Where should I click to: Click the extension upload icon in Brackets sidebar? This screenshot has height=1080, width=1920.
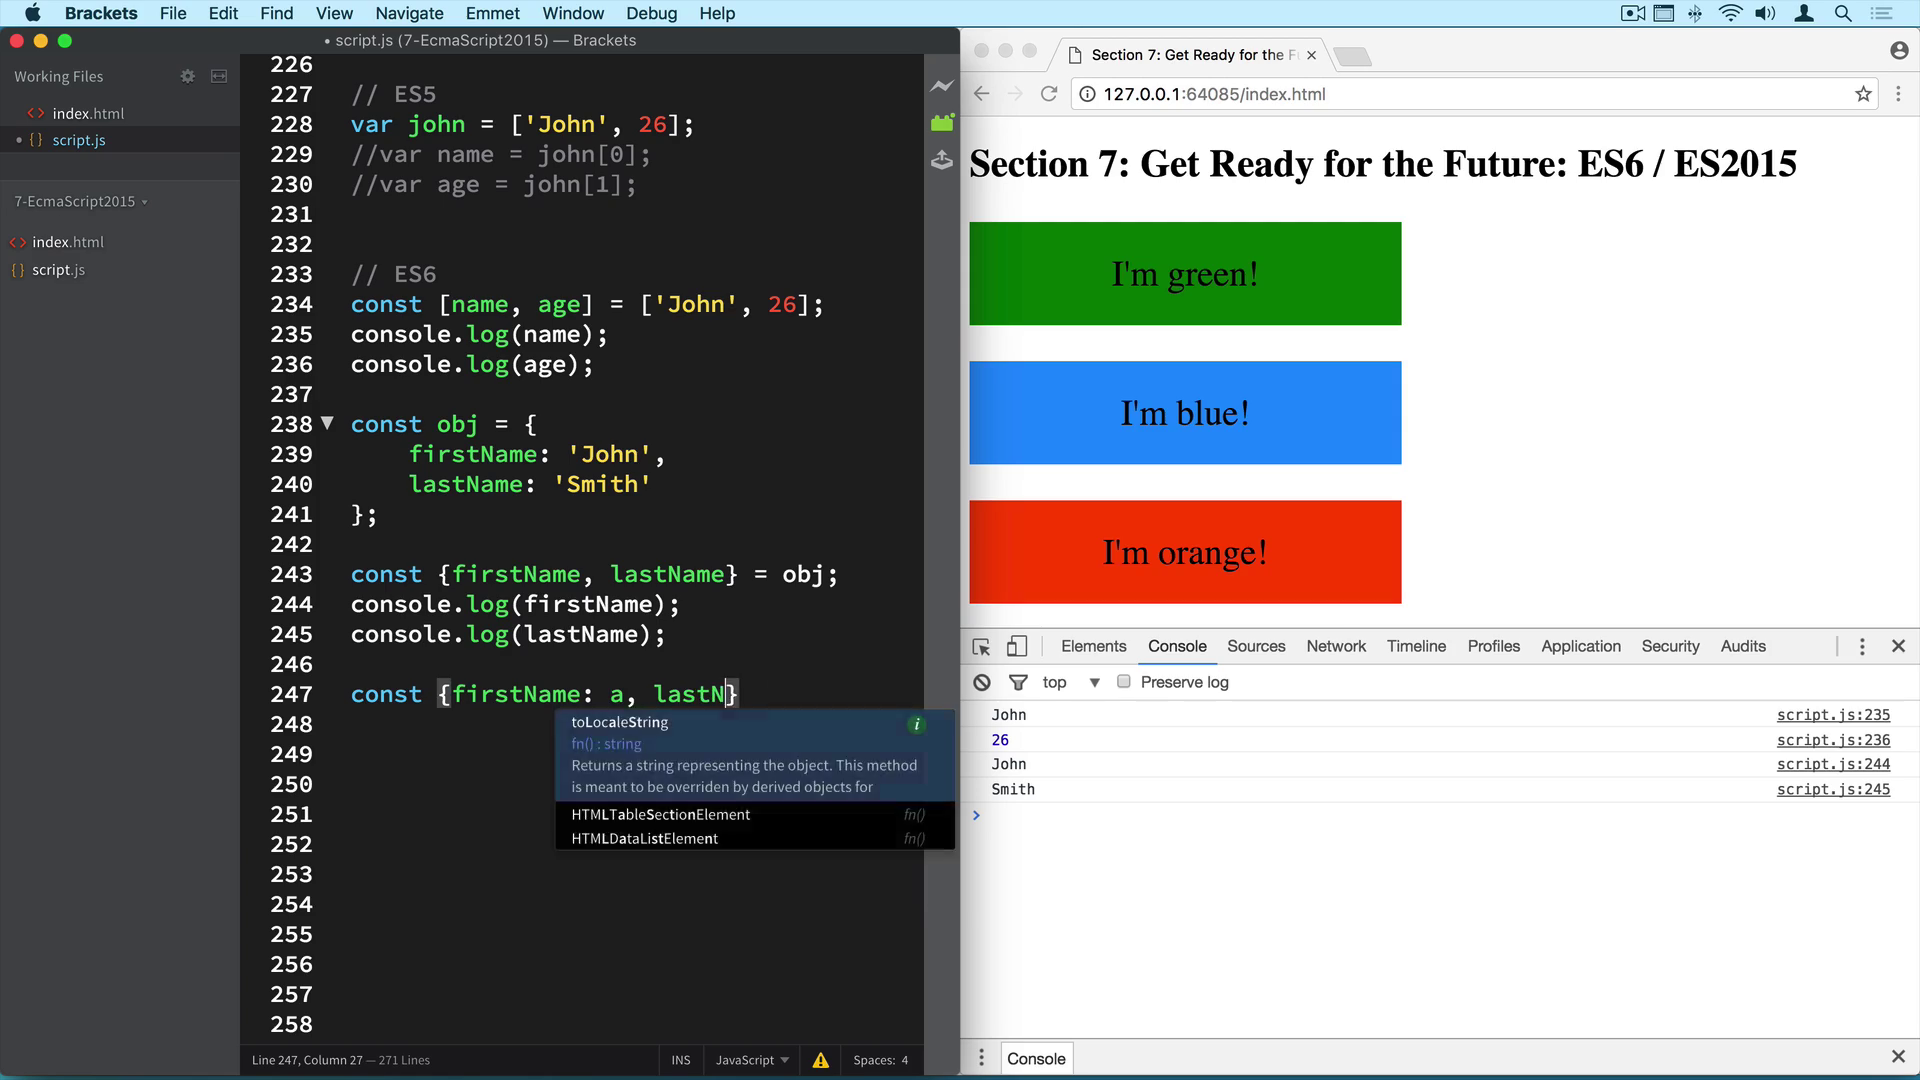[x=942, y=159]
